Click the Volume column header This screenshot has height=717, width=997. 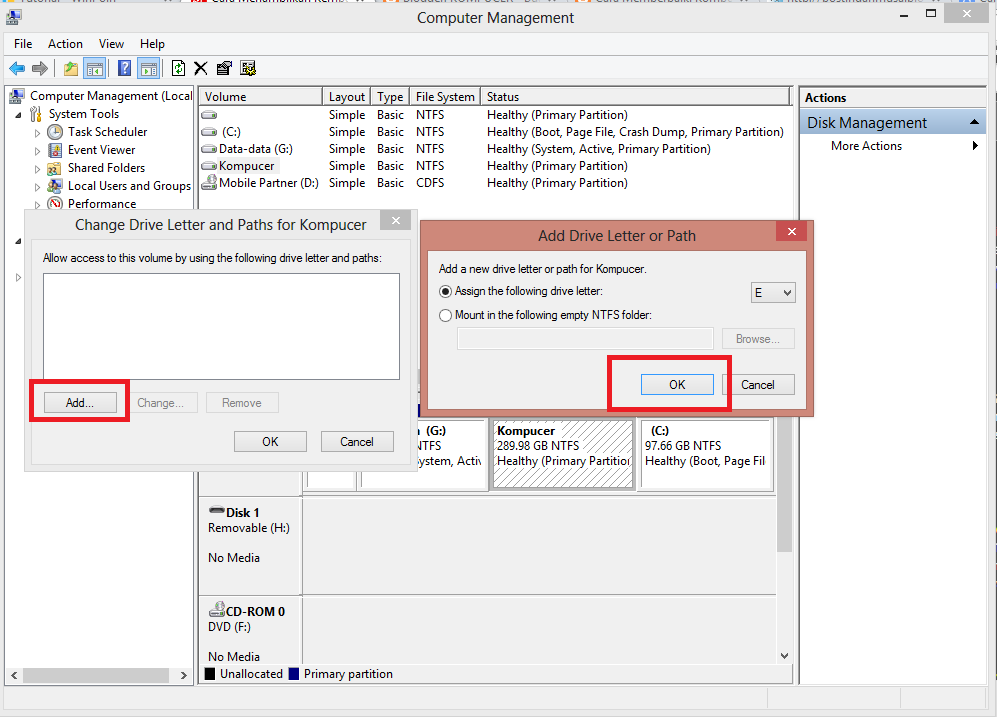pos(261,97)
